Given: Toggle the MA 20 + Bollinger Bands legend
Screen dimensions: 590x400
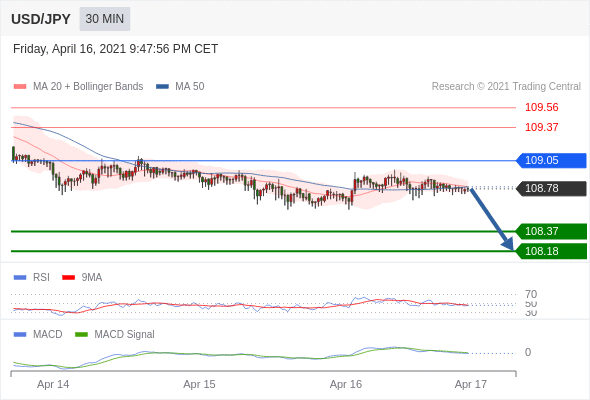Looking at the screenshot, I should (88, 87).
